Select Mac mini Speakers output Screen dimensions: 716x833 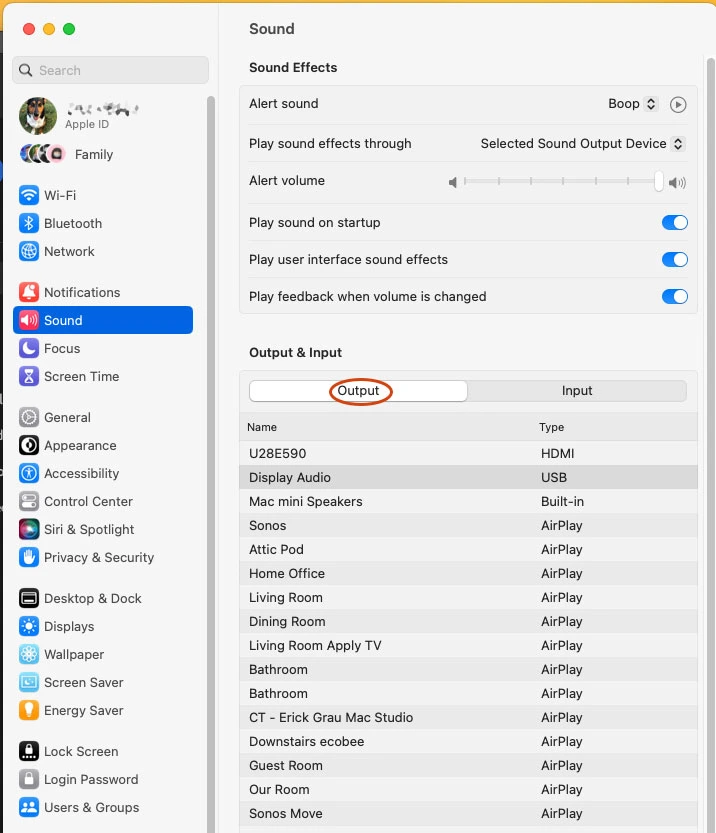(x=468, y=502)
